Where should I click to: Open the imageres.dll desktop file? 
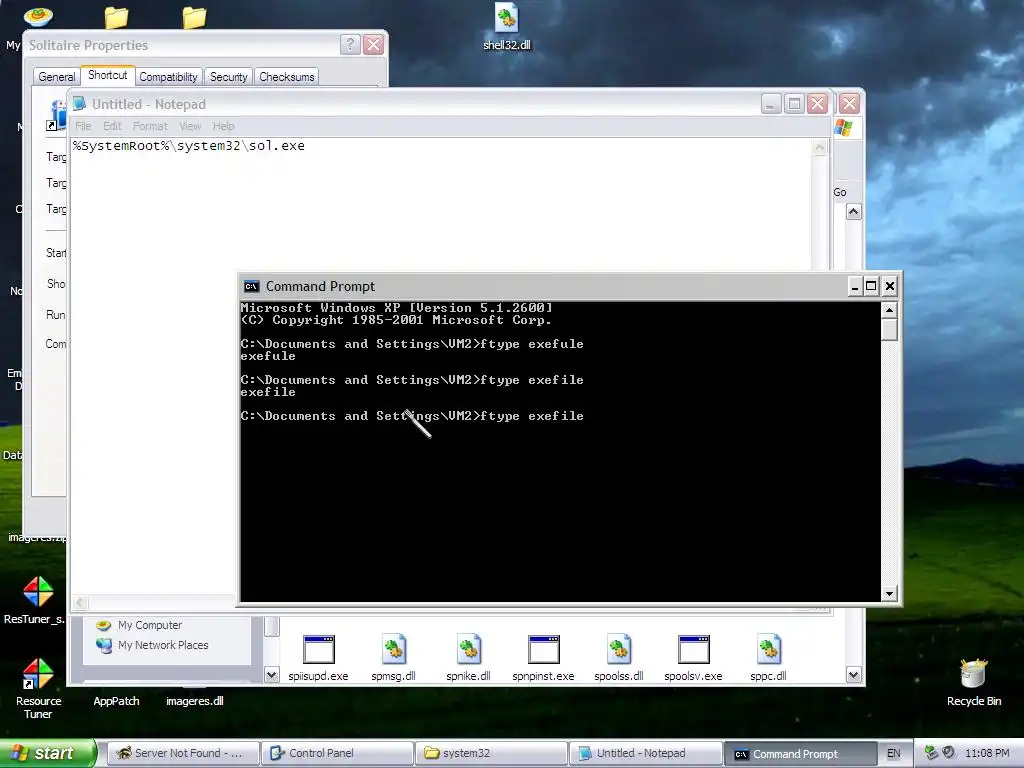tap(195, 701)
